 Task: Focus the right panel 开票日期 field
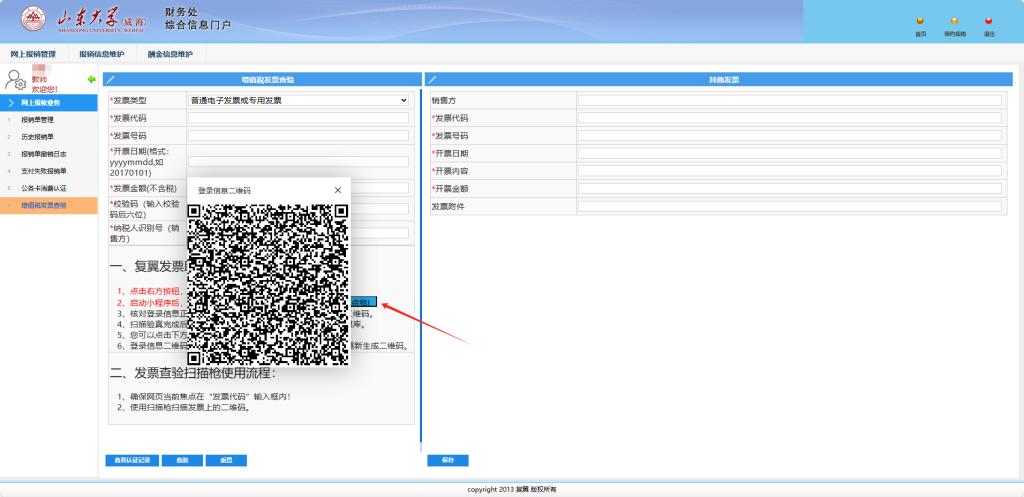click(x=789, y=153)
